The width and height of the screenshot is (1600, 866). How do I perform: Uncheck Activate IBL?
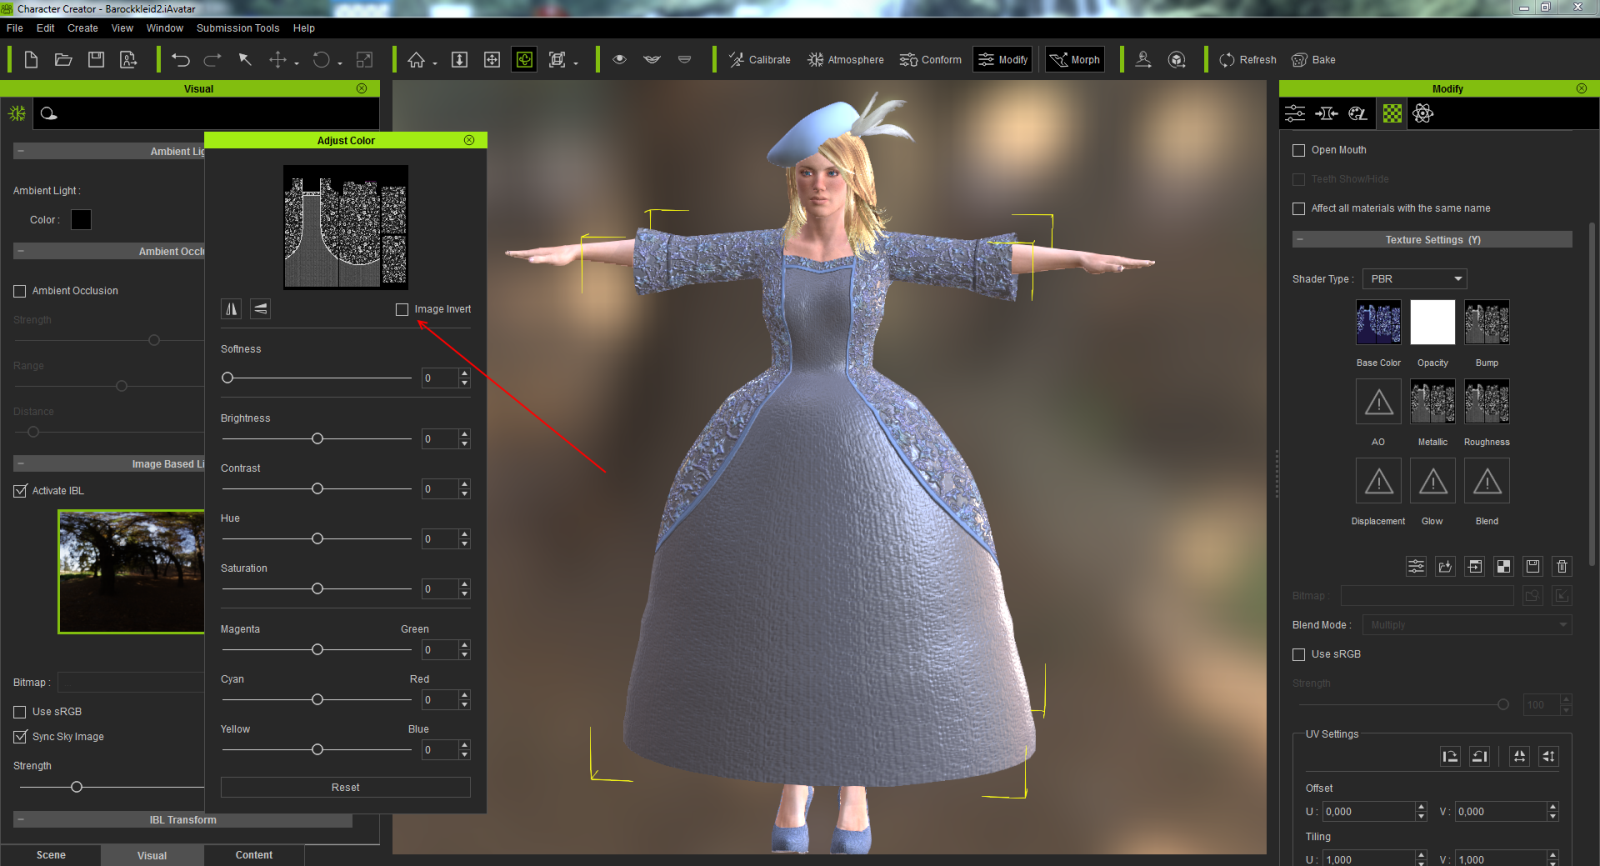click(x=20, y=491)
